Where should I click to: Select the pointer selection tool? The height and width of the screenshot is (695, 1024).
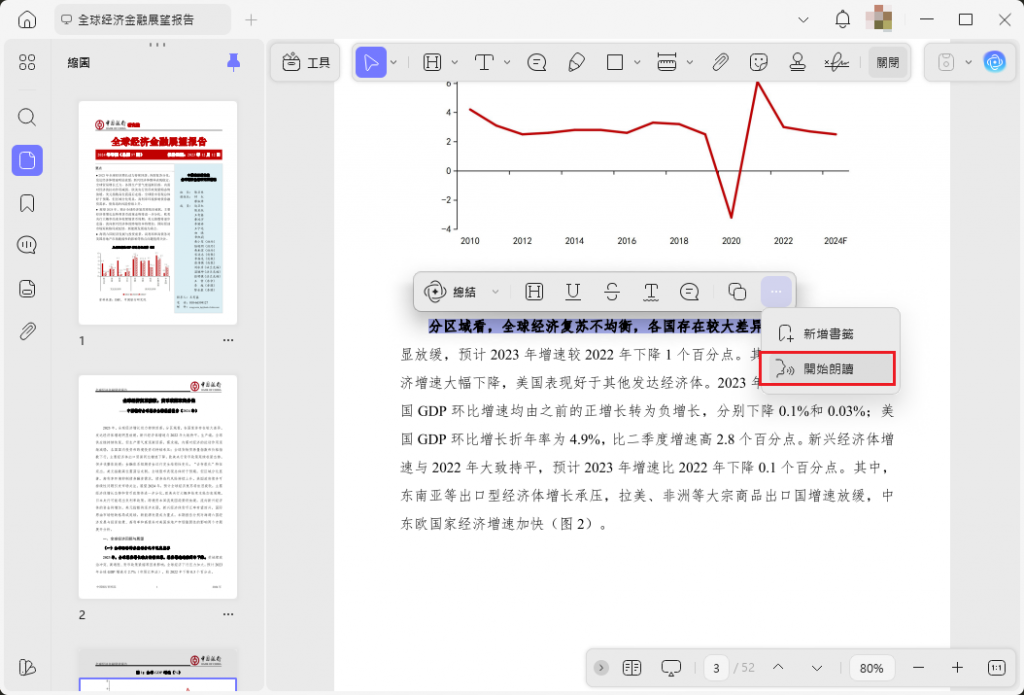369,61
